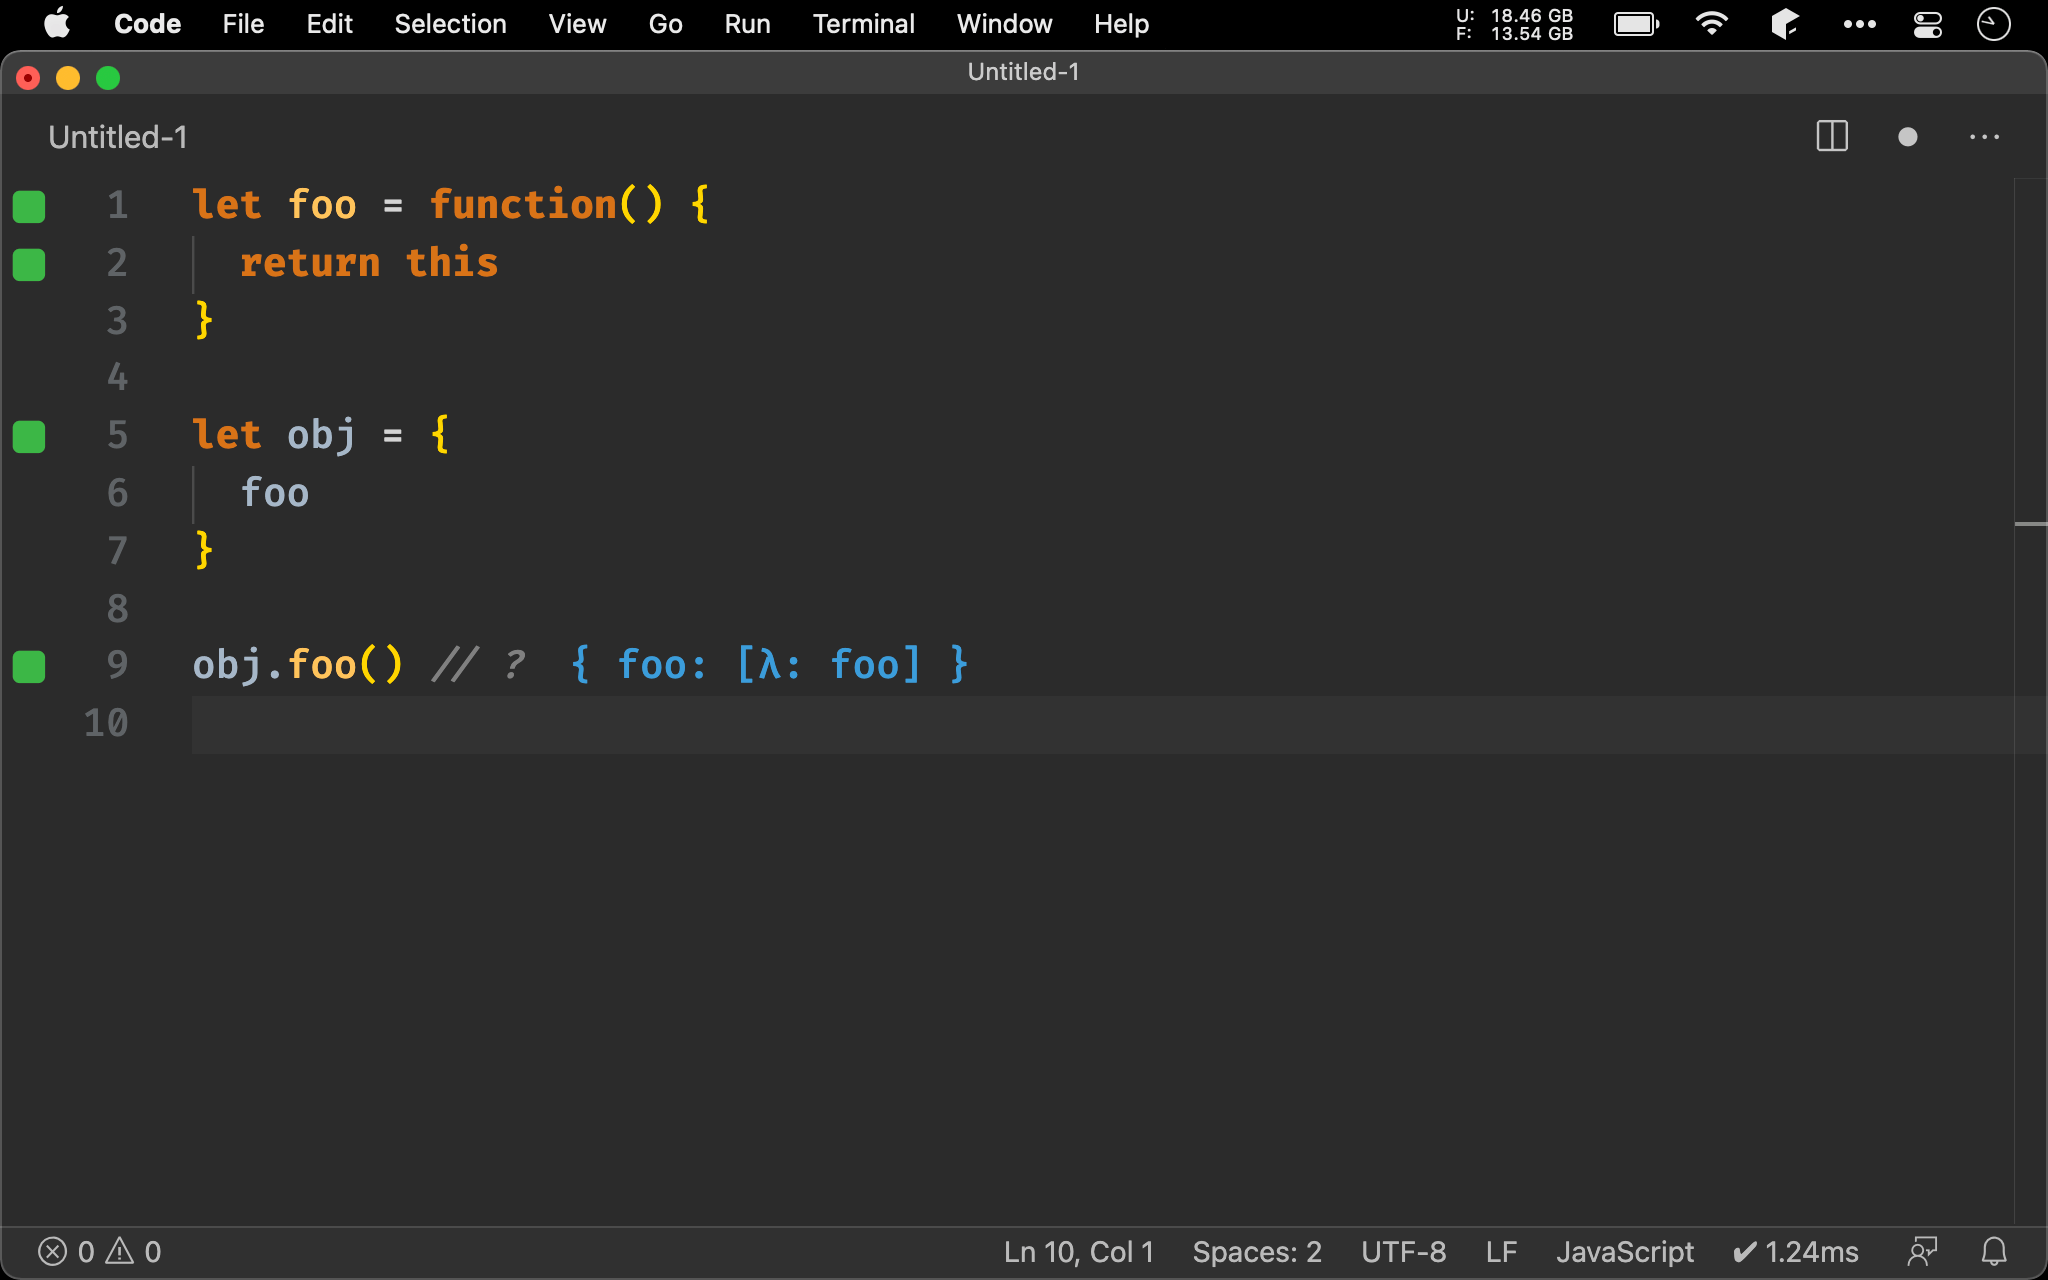Open the Terminal menu
This screenshot has height=1280, width=2048.
point(861,22)
